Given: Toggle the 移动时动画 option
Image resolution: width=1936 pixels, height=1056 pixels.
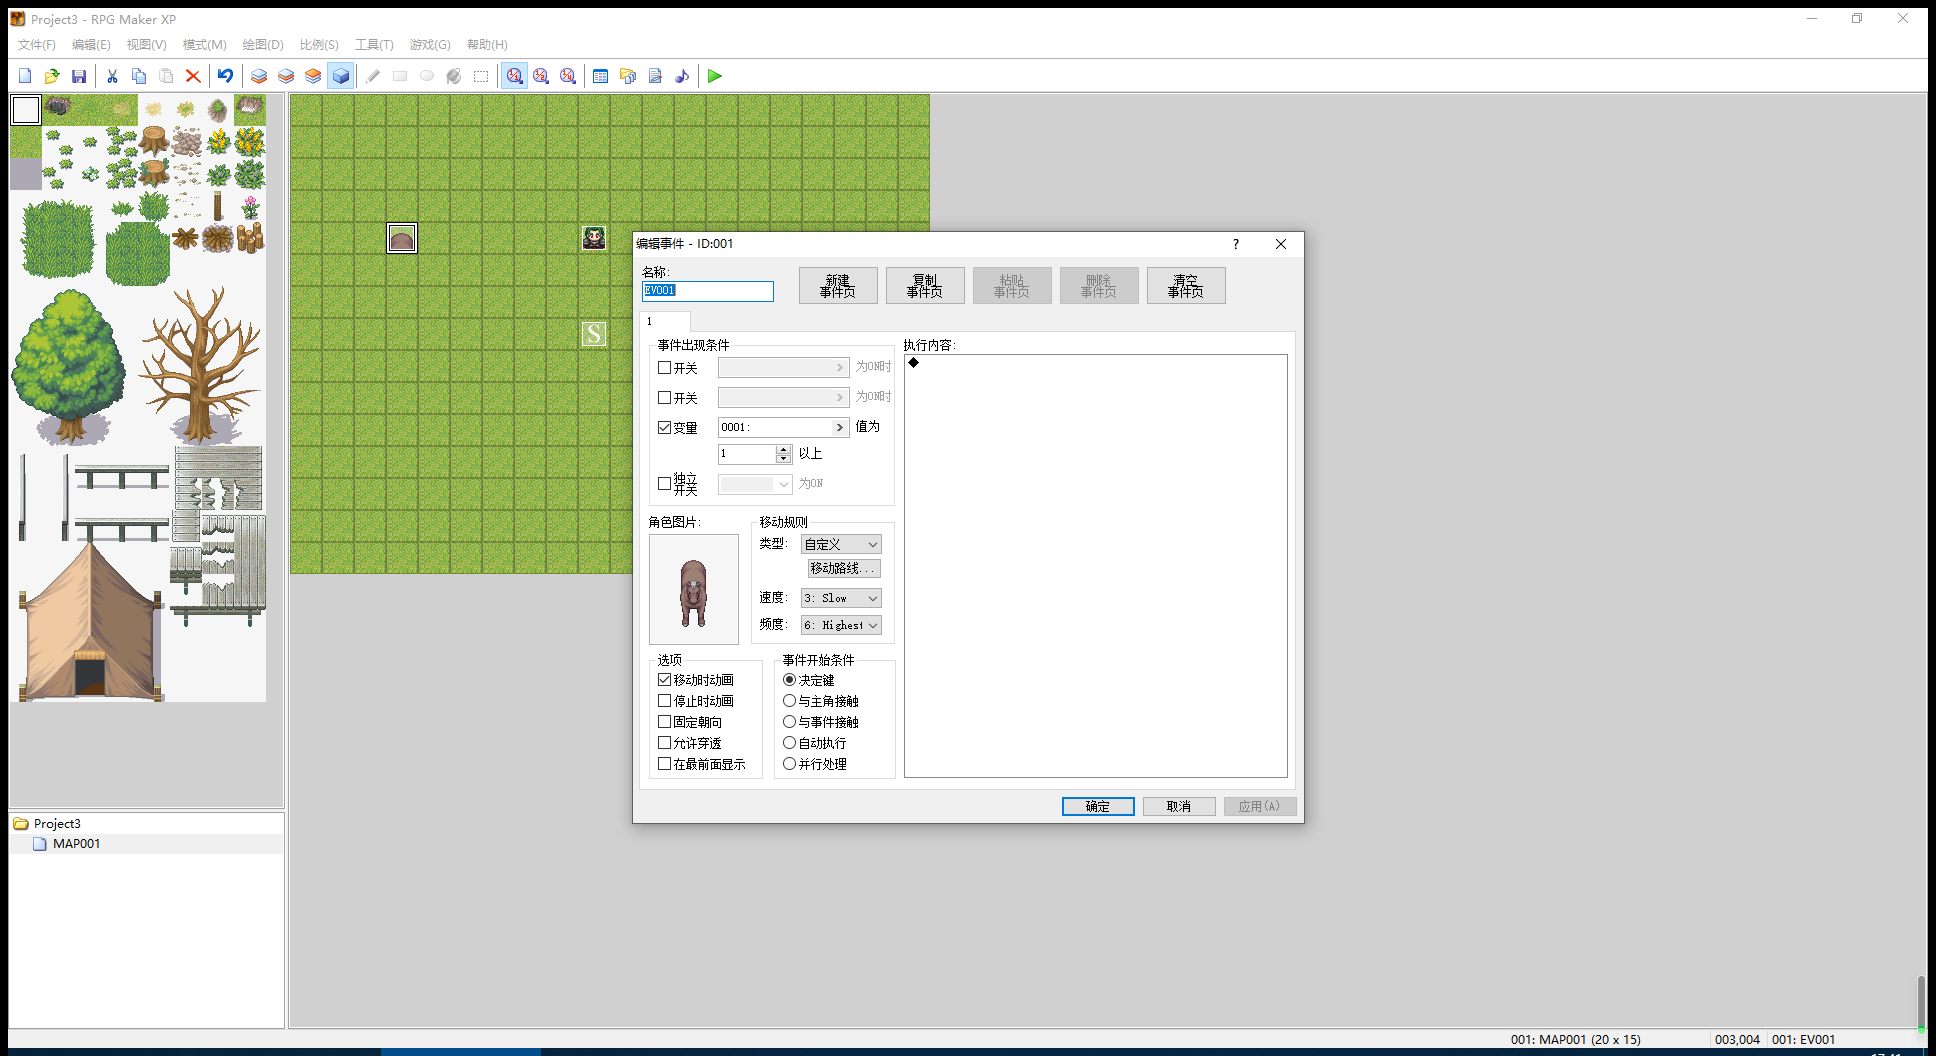Looking at the screenshot, I should coord(664,680).
